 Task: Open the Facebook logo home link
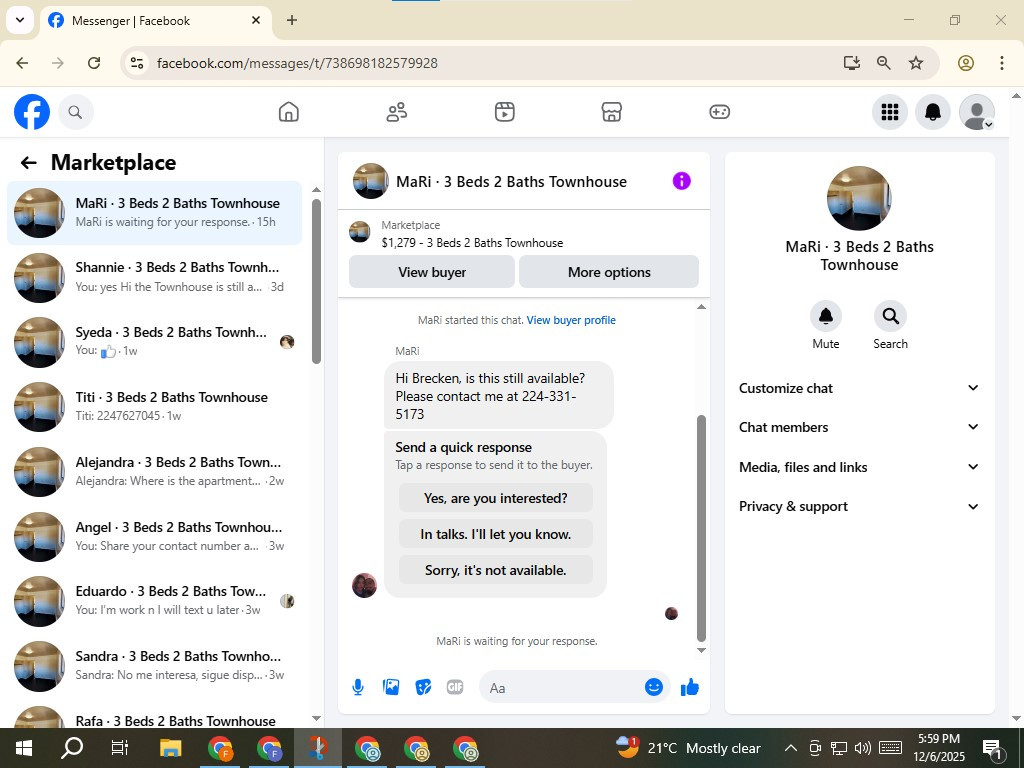point(32,112)
